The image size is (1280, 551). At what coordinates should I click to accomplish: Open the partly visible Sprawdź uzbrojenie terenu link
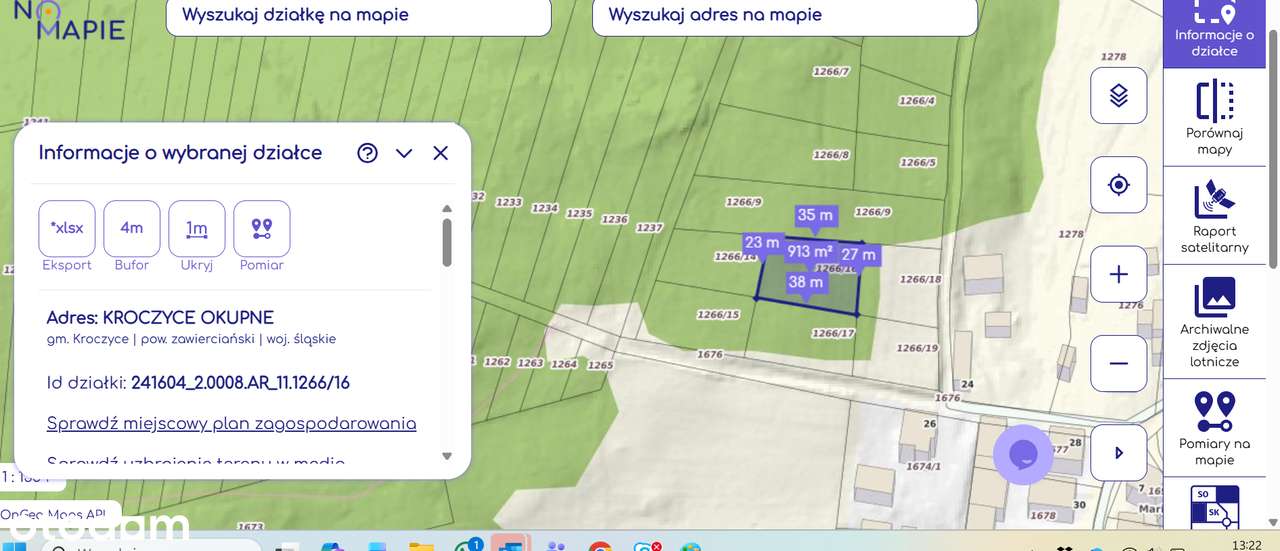click(196, 462)
